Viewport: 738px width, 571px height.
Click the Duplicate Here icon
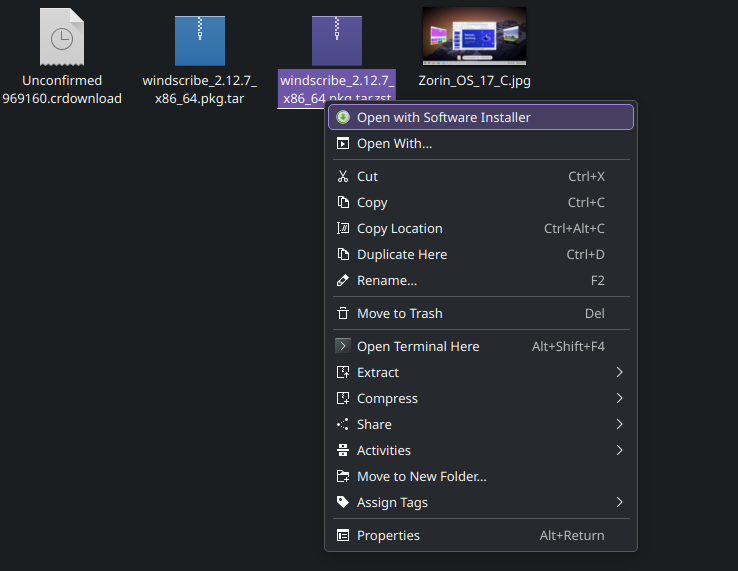coord(343,254)
